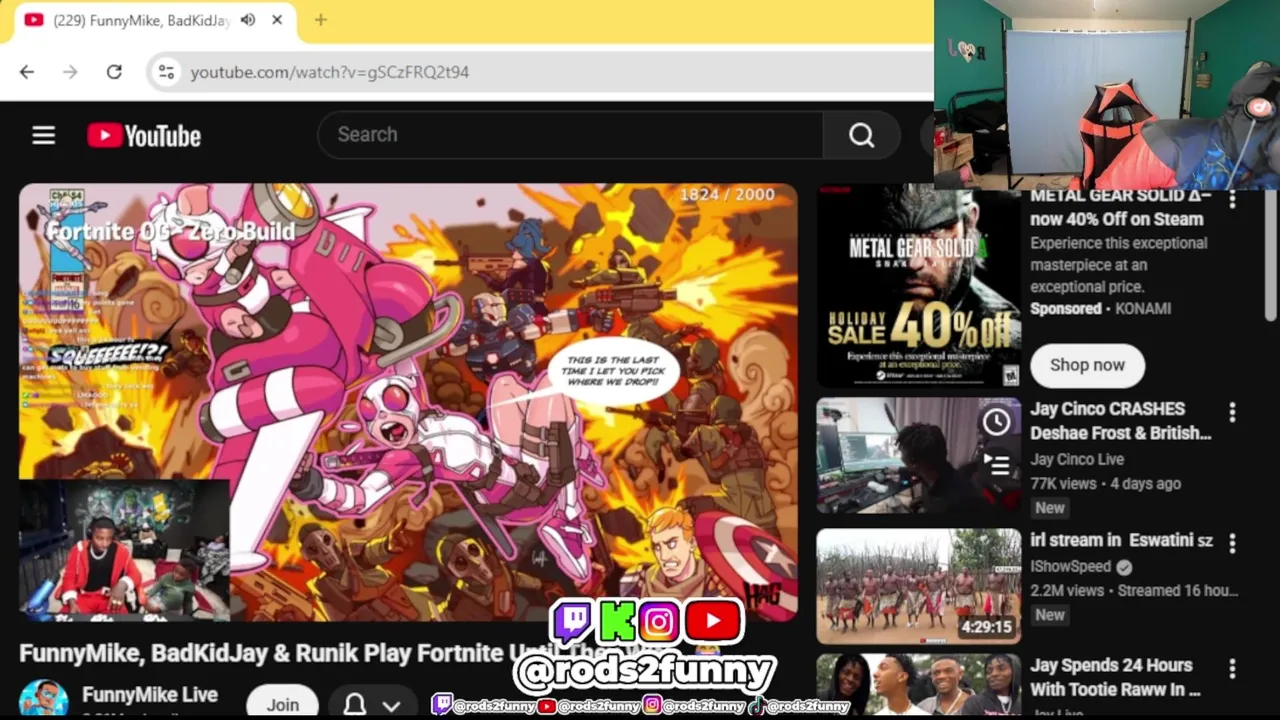Click the browser forward arrow
The width and height of the screenshot is (1280, 720).
pyautogui.click(x=70, y=72)
